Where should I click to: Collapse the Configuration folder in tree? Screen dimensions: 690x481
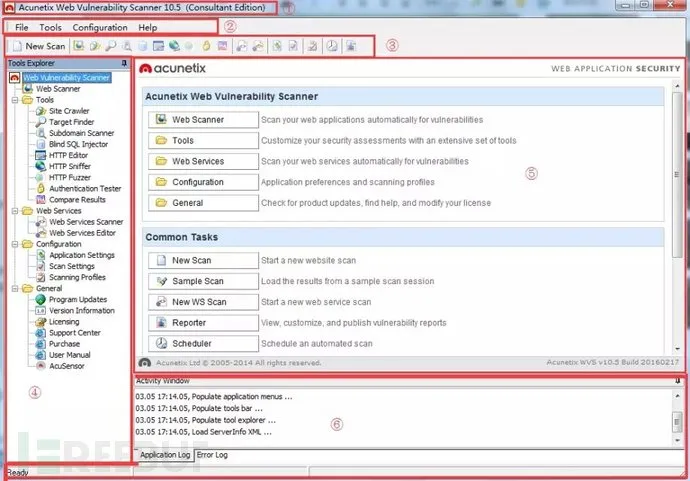(15, 244)
